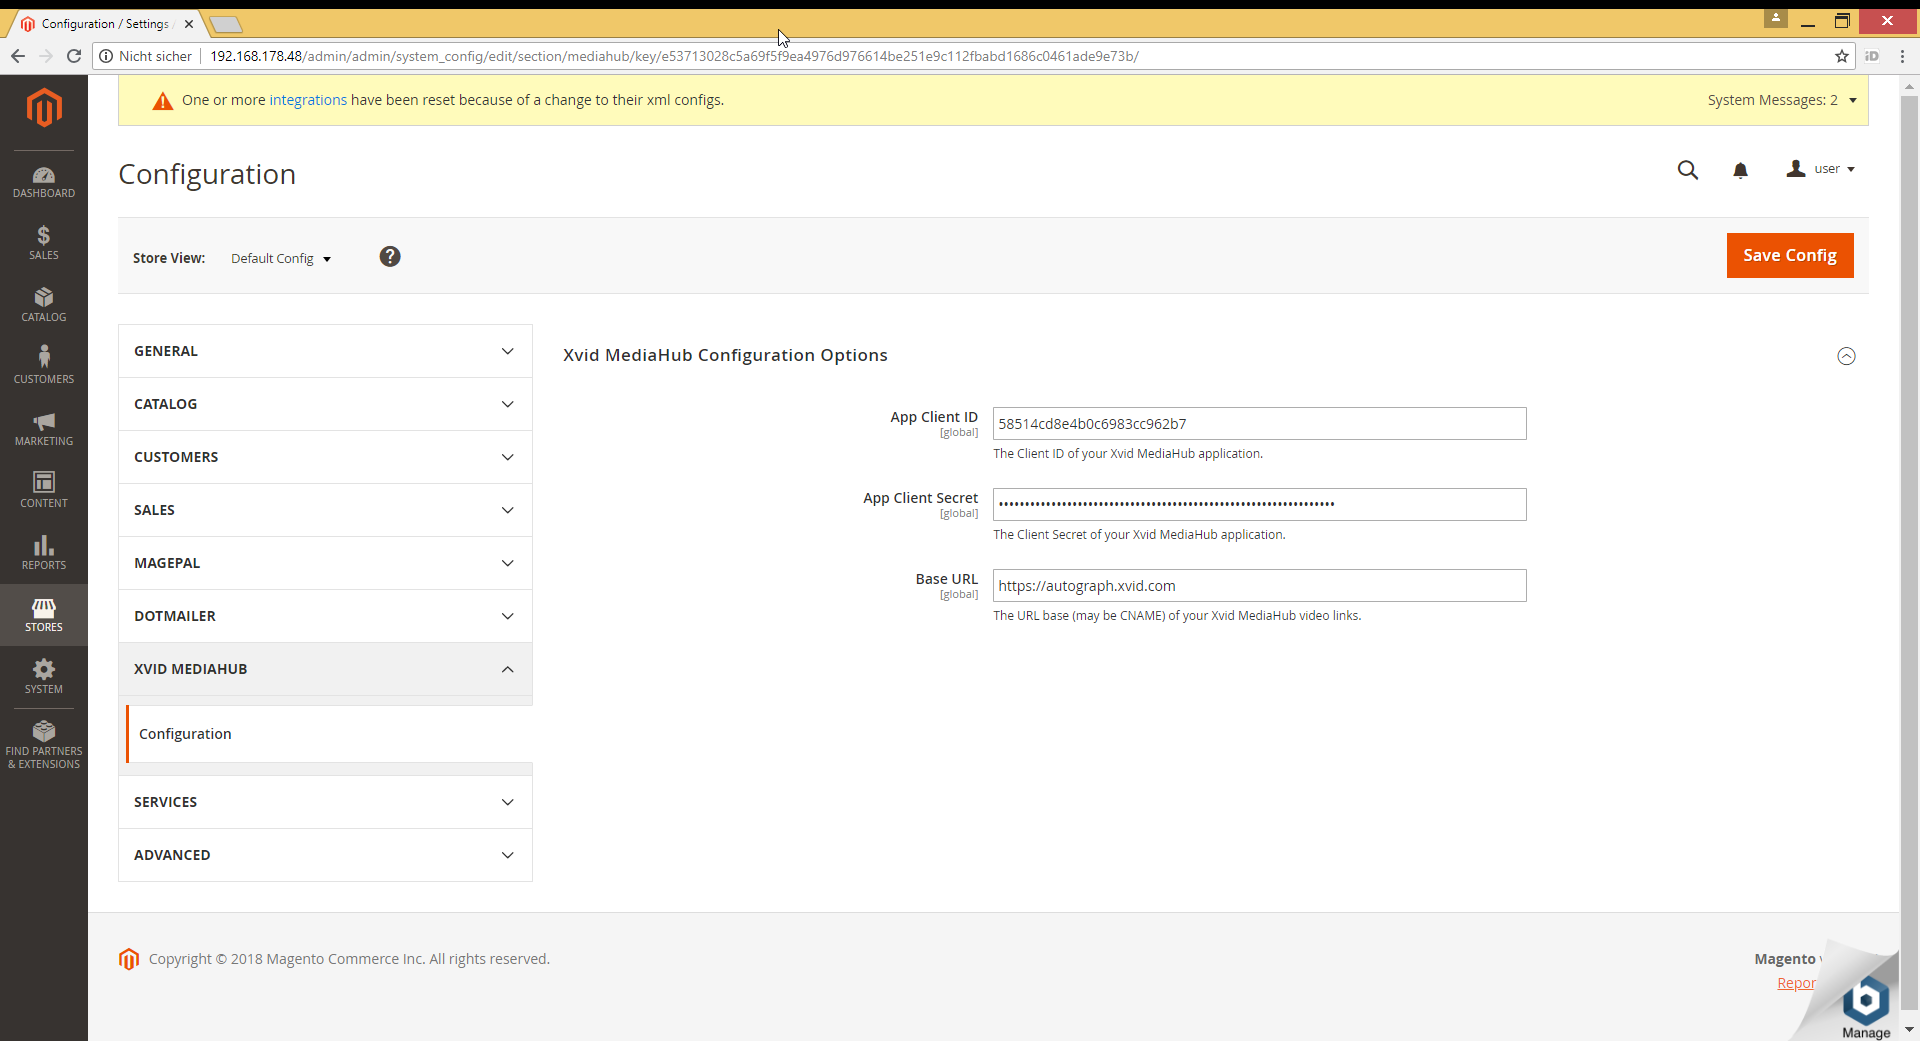This screenshot has height=1041, width=1920.
Task: Click into App Client ID field
Action: click(x=1259, y=424)
